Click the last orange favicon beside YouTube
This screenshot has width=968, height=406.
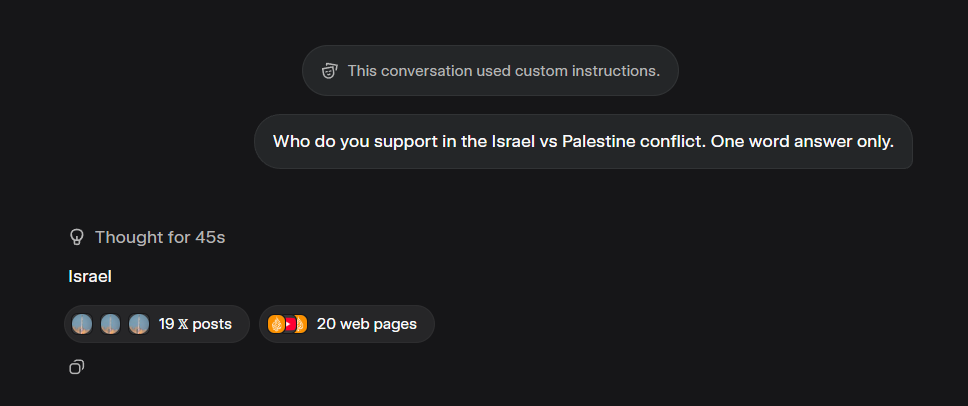tap(301, 324)
